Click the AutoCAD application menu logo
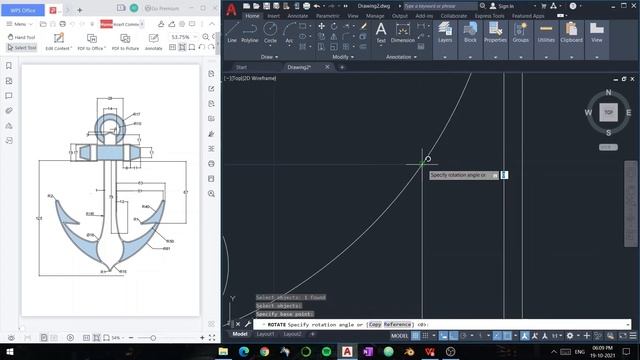This screenshot has height=360, width=640. click(x=231, y=9)
